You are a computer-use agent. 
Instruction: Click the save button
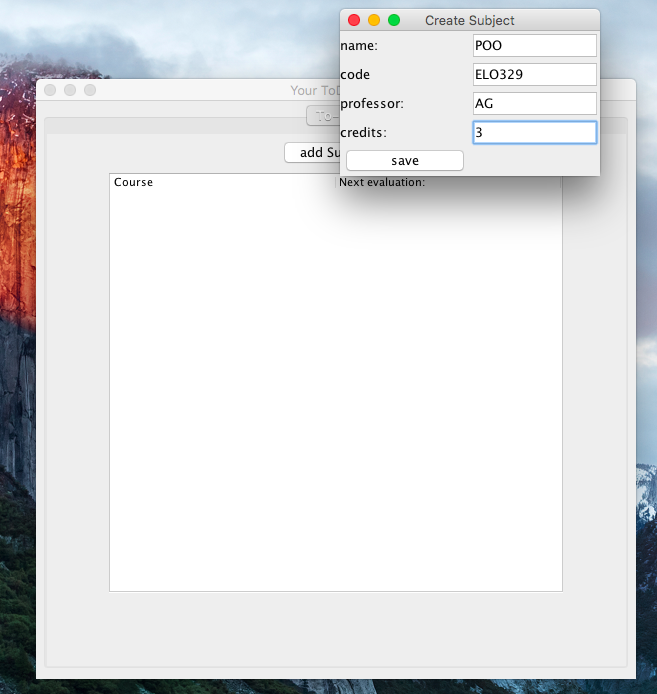point(404,161)
